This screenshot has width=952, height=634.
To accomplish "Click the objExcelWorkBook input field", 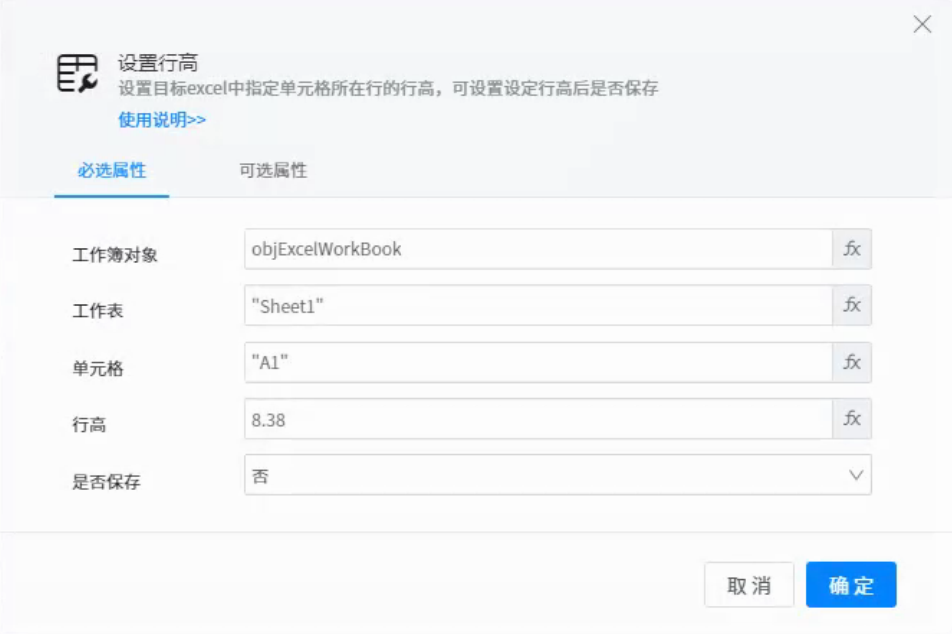I will coord(538,249).
